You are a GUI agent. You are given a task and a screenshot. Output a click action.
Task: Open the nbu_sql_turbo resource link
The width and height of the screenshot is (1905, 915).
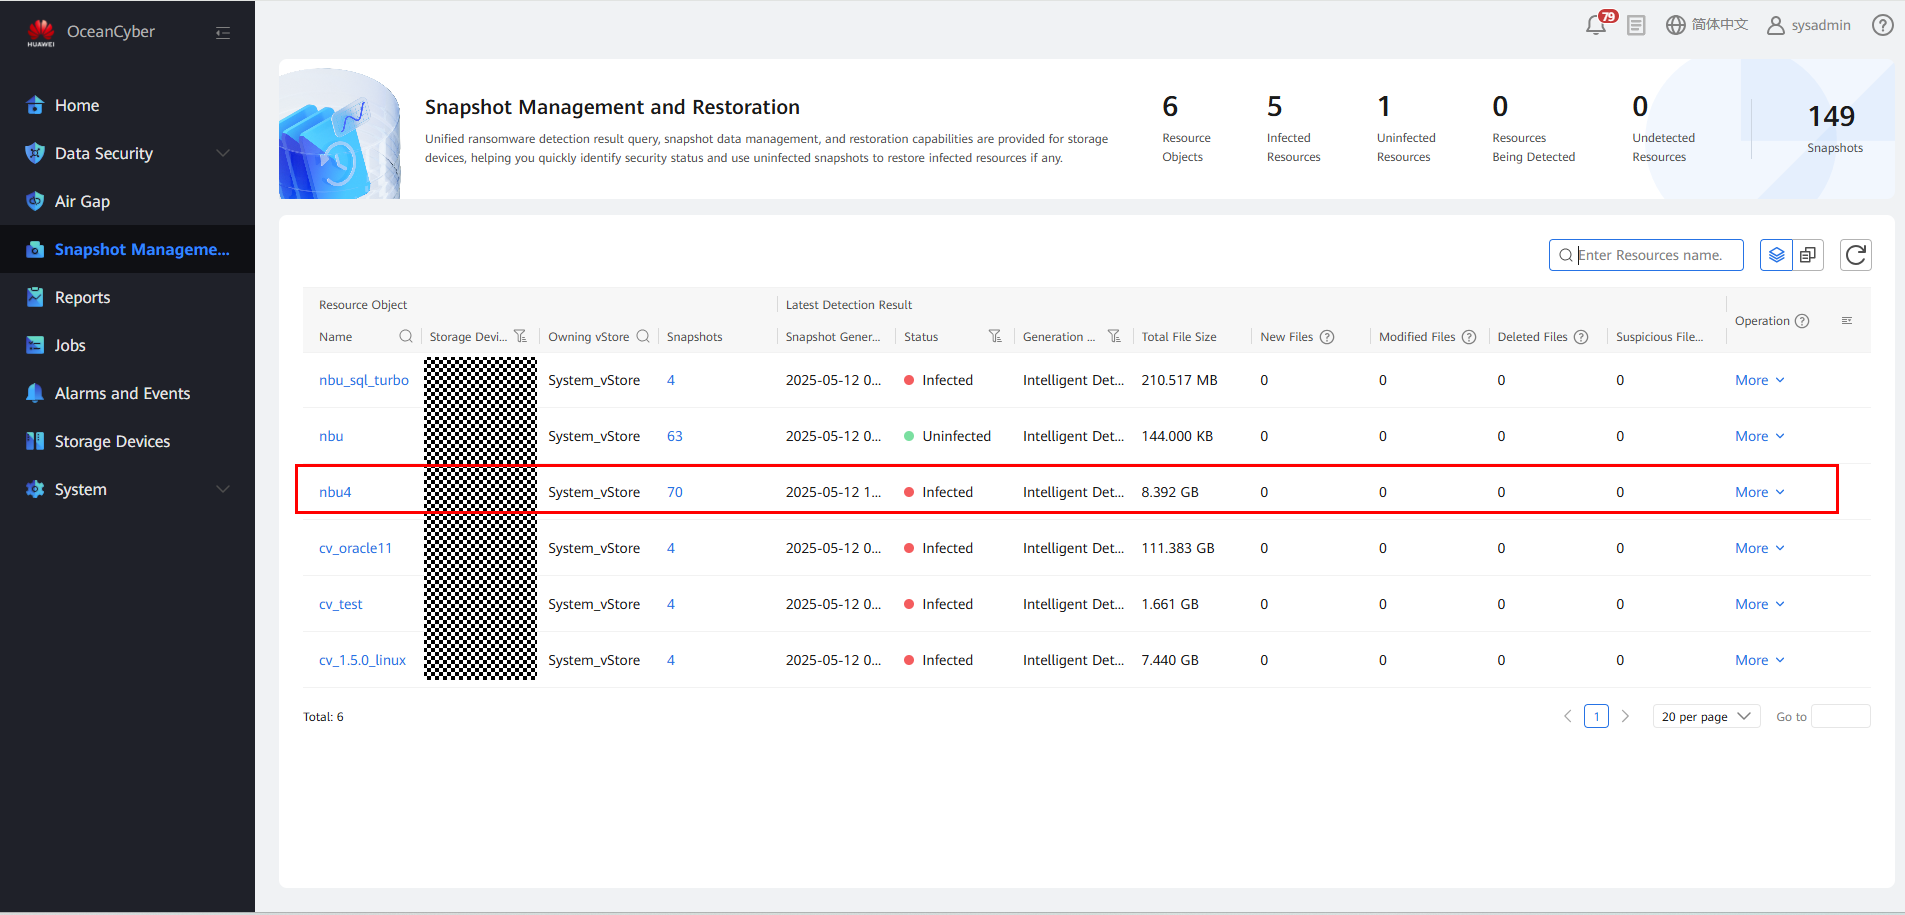[x=364, y=380]
